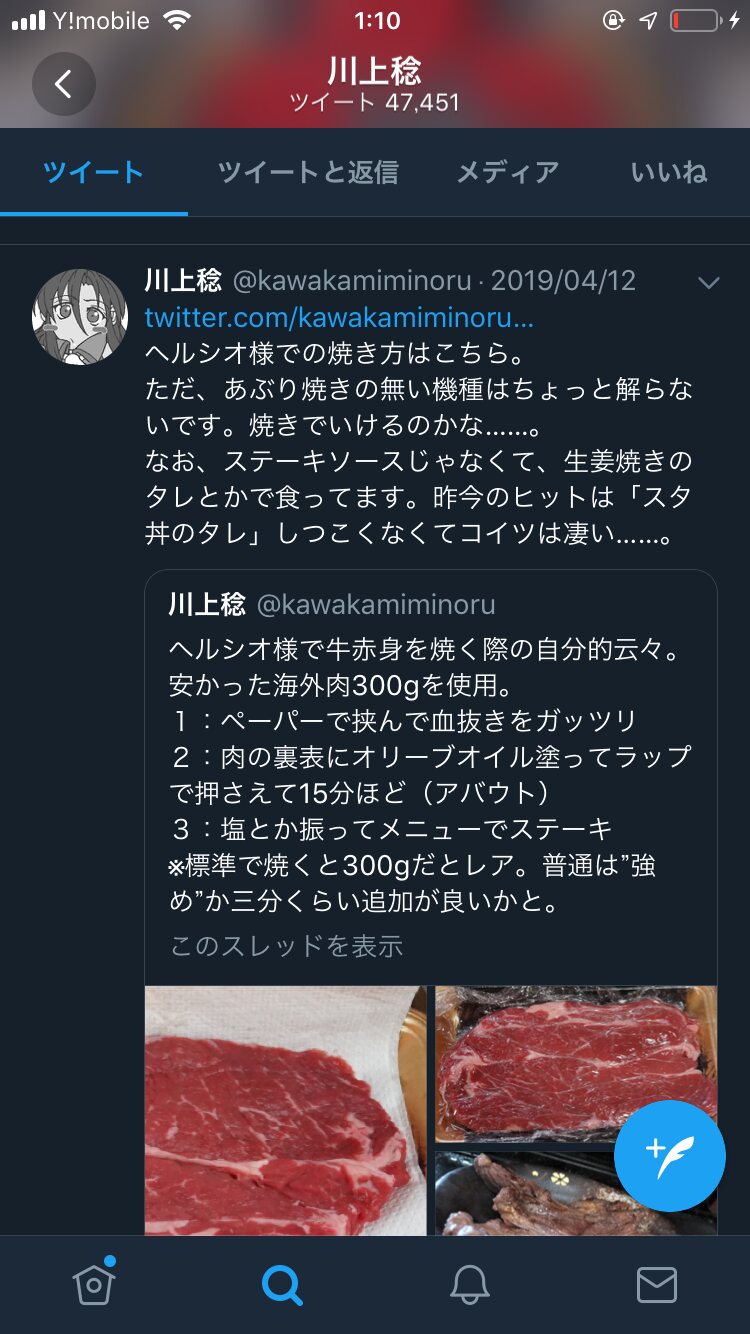Open the wrapped meat photo thumbnail
Screen dimensions: 750x1334
576,1065
